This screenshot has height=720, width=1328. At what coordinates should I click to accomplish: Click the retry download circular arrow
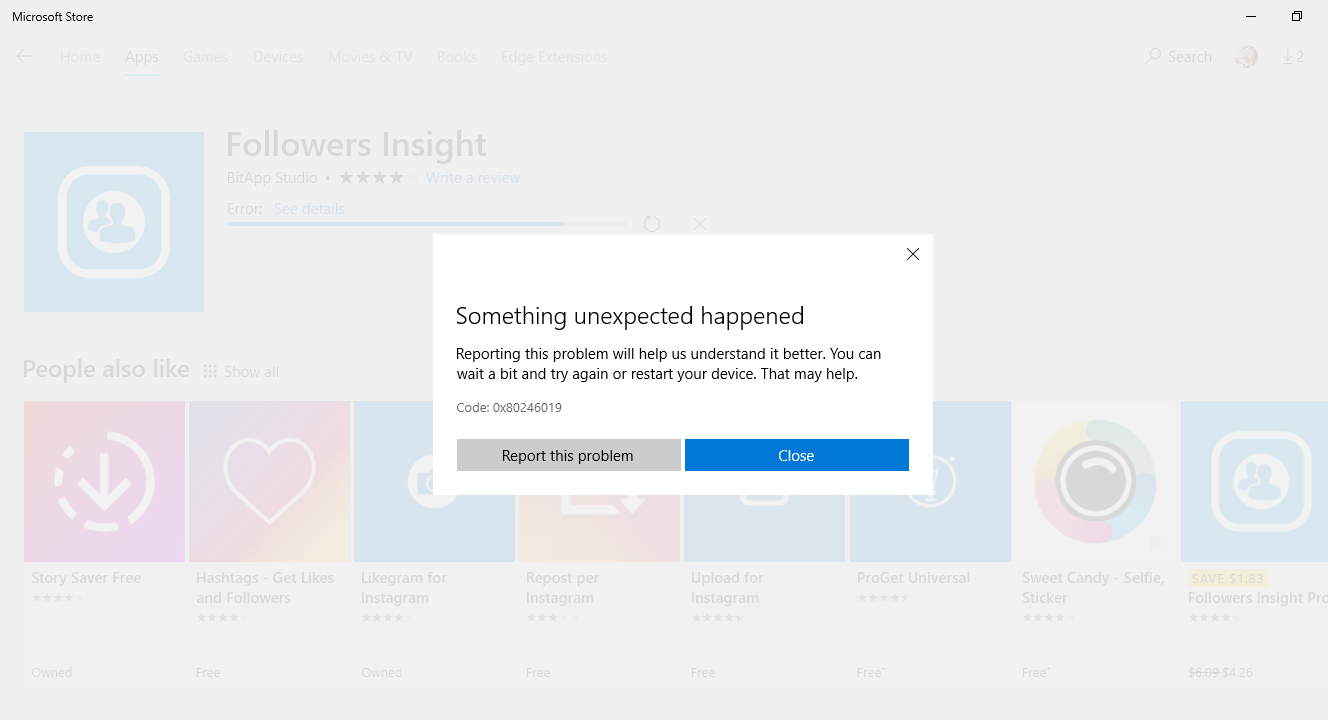[652, 224]
